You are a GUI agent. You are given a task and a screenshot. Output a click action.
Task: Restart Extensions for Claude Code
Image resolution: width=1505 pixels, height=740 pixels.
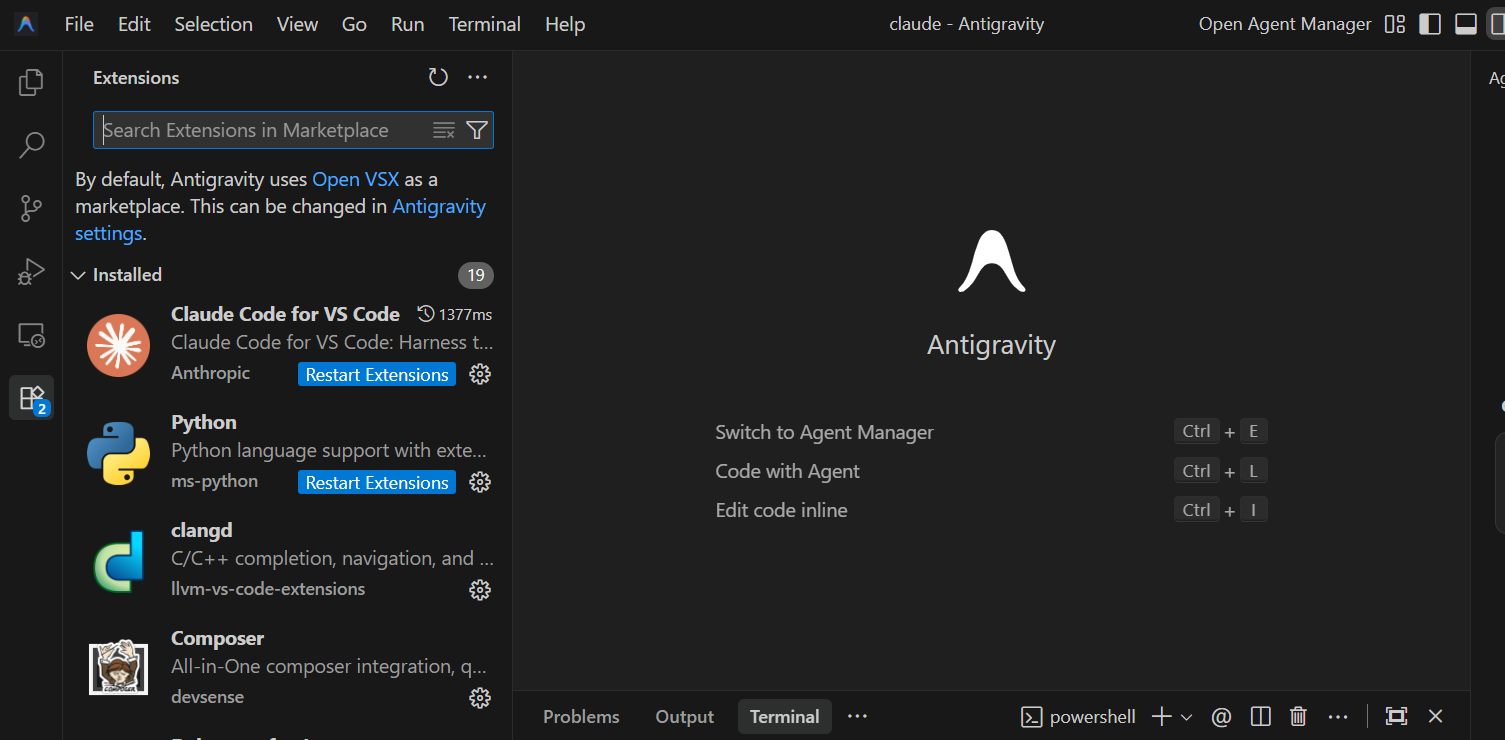(376, 374)
